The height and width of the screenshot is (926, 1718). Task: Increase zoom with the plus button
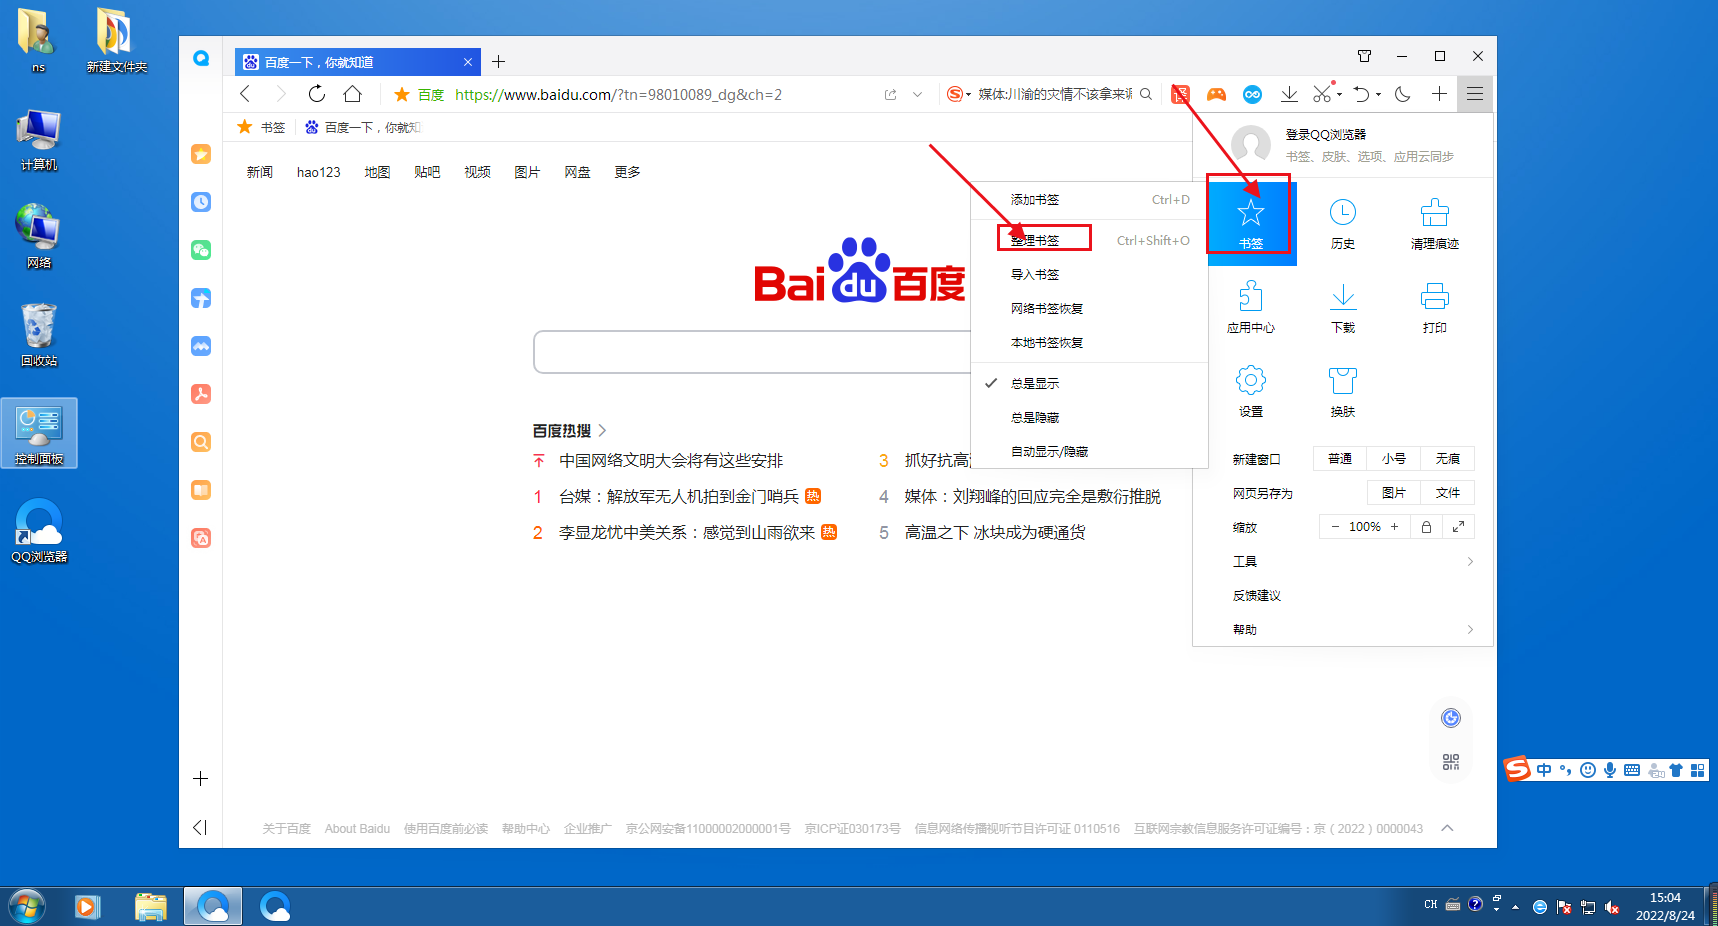(x=1394, y=527)
